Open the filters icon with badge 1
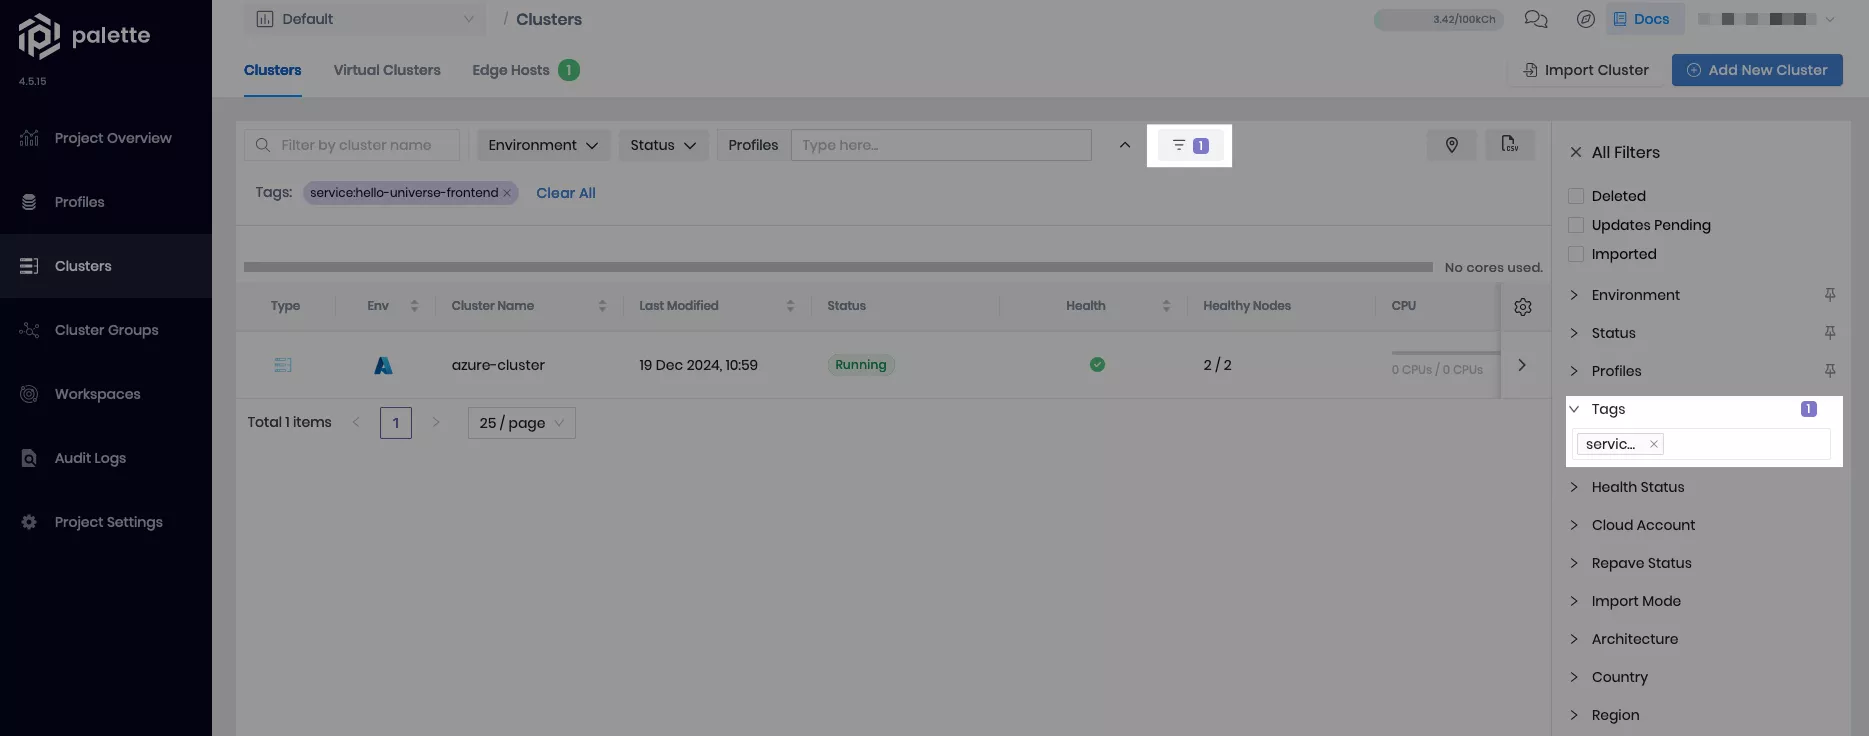Screen dimensions: 1869x736 tap(1190, 146)
